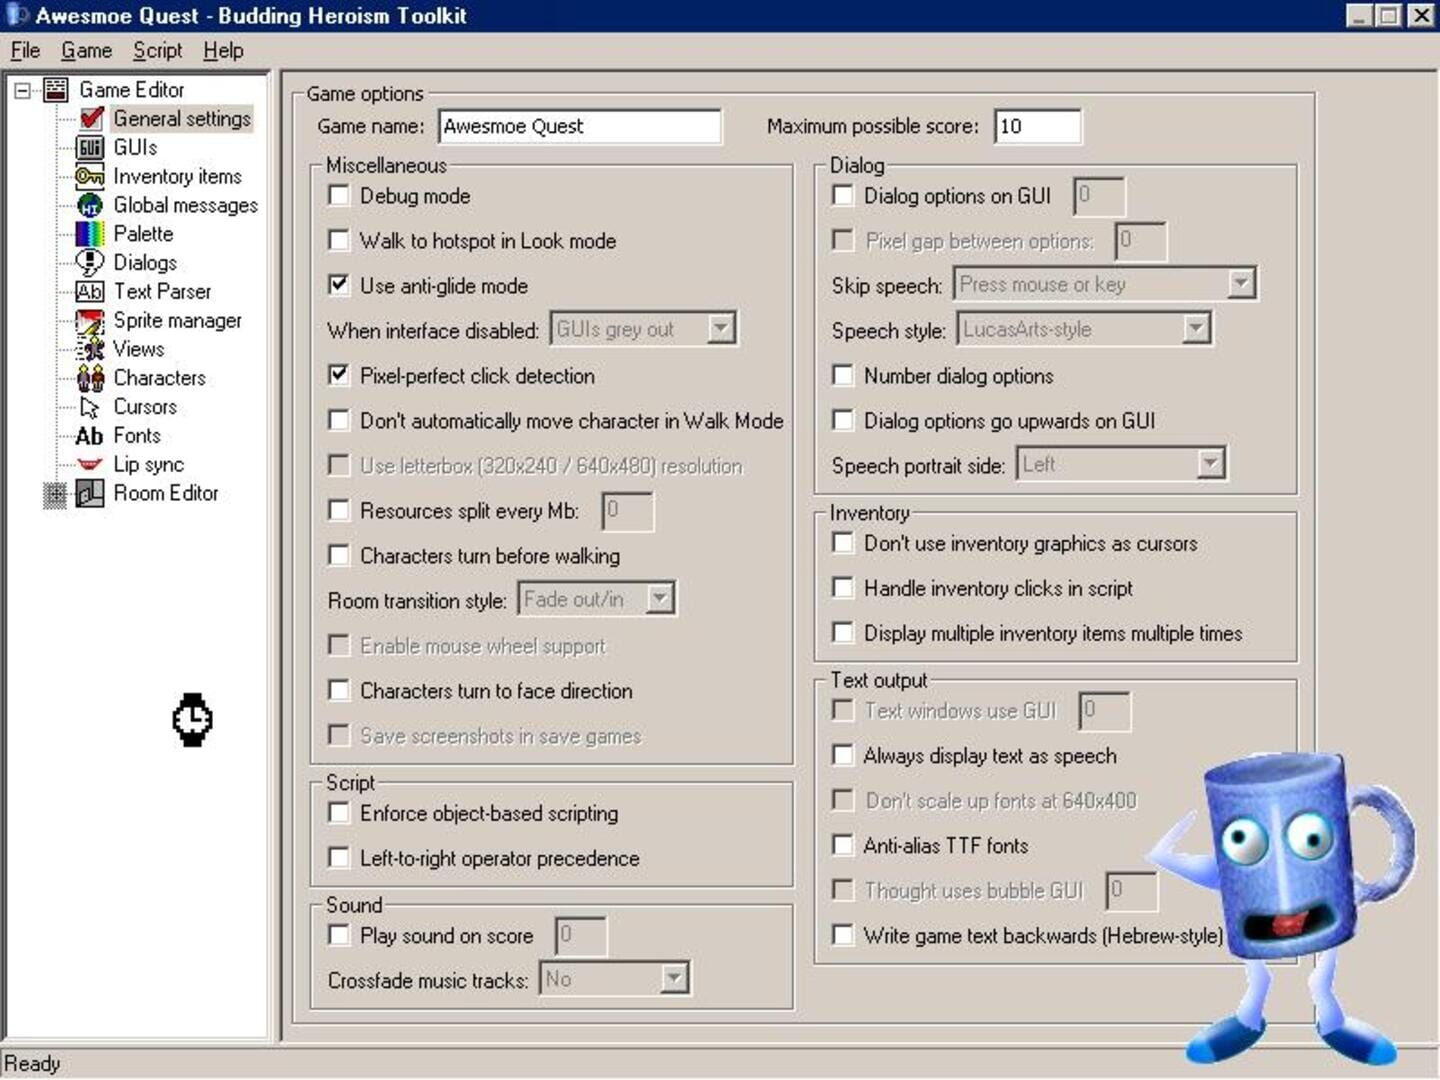Uncheck Use anti-glide mode
This screenshot has width=1440, height=1080.
tap(339, 285)
